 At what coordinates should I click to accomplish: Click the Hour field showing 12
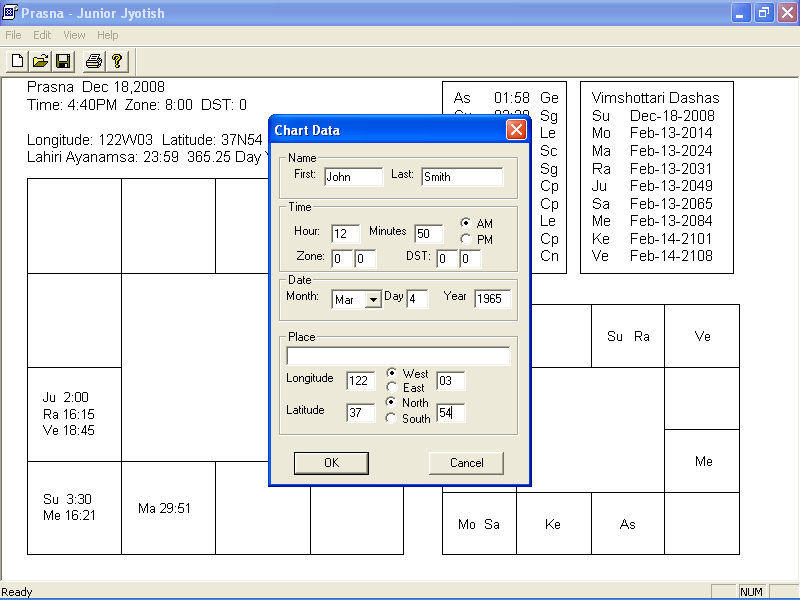coord(345,234)
